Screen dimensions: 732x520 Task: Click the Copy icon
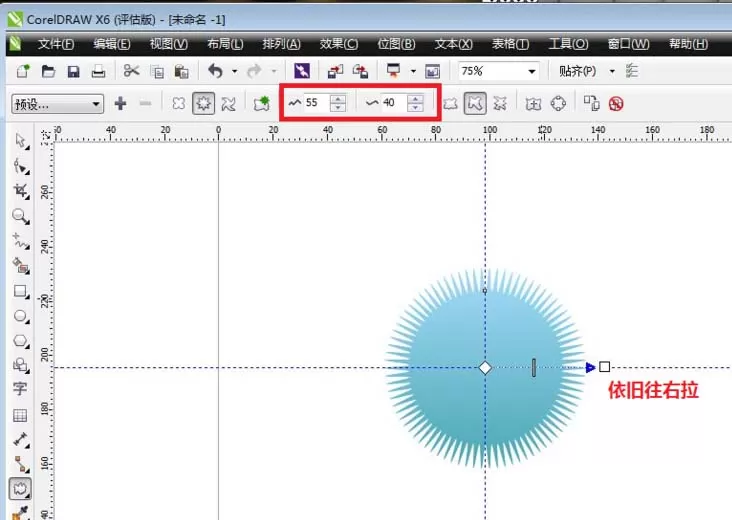[x=157, y=71]
